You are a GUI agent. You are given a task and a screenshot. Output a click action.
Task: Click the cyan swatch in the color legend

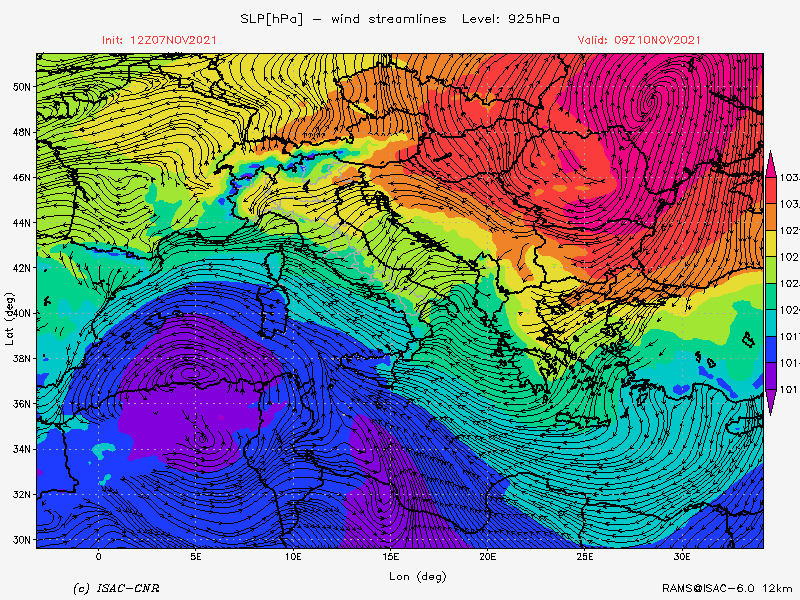(771, 323)
